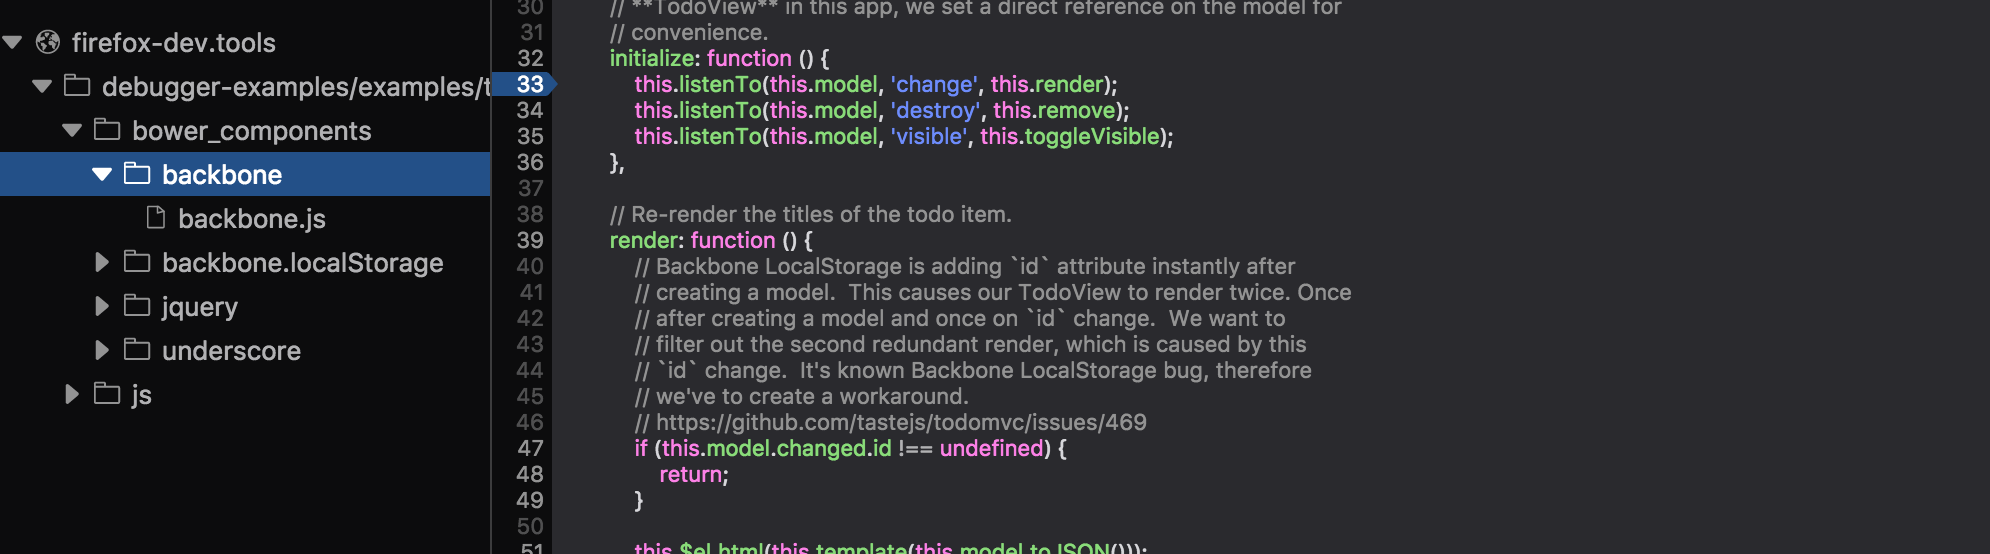
Task: Click the debugger-examples folder icon
Action: click(x=77, y=86)
